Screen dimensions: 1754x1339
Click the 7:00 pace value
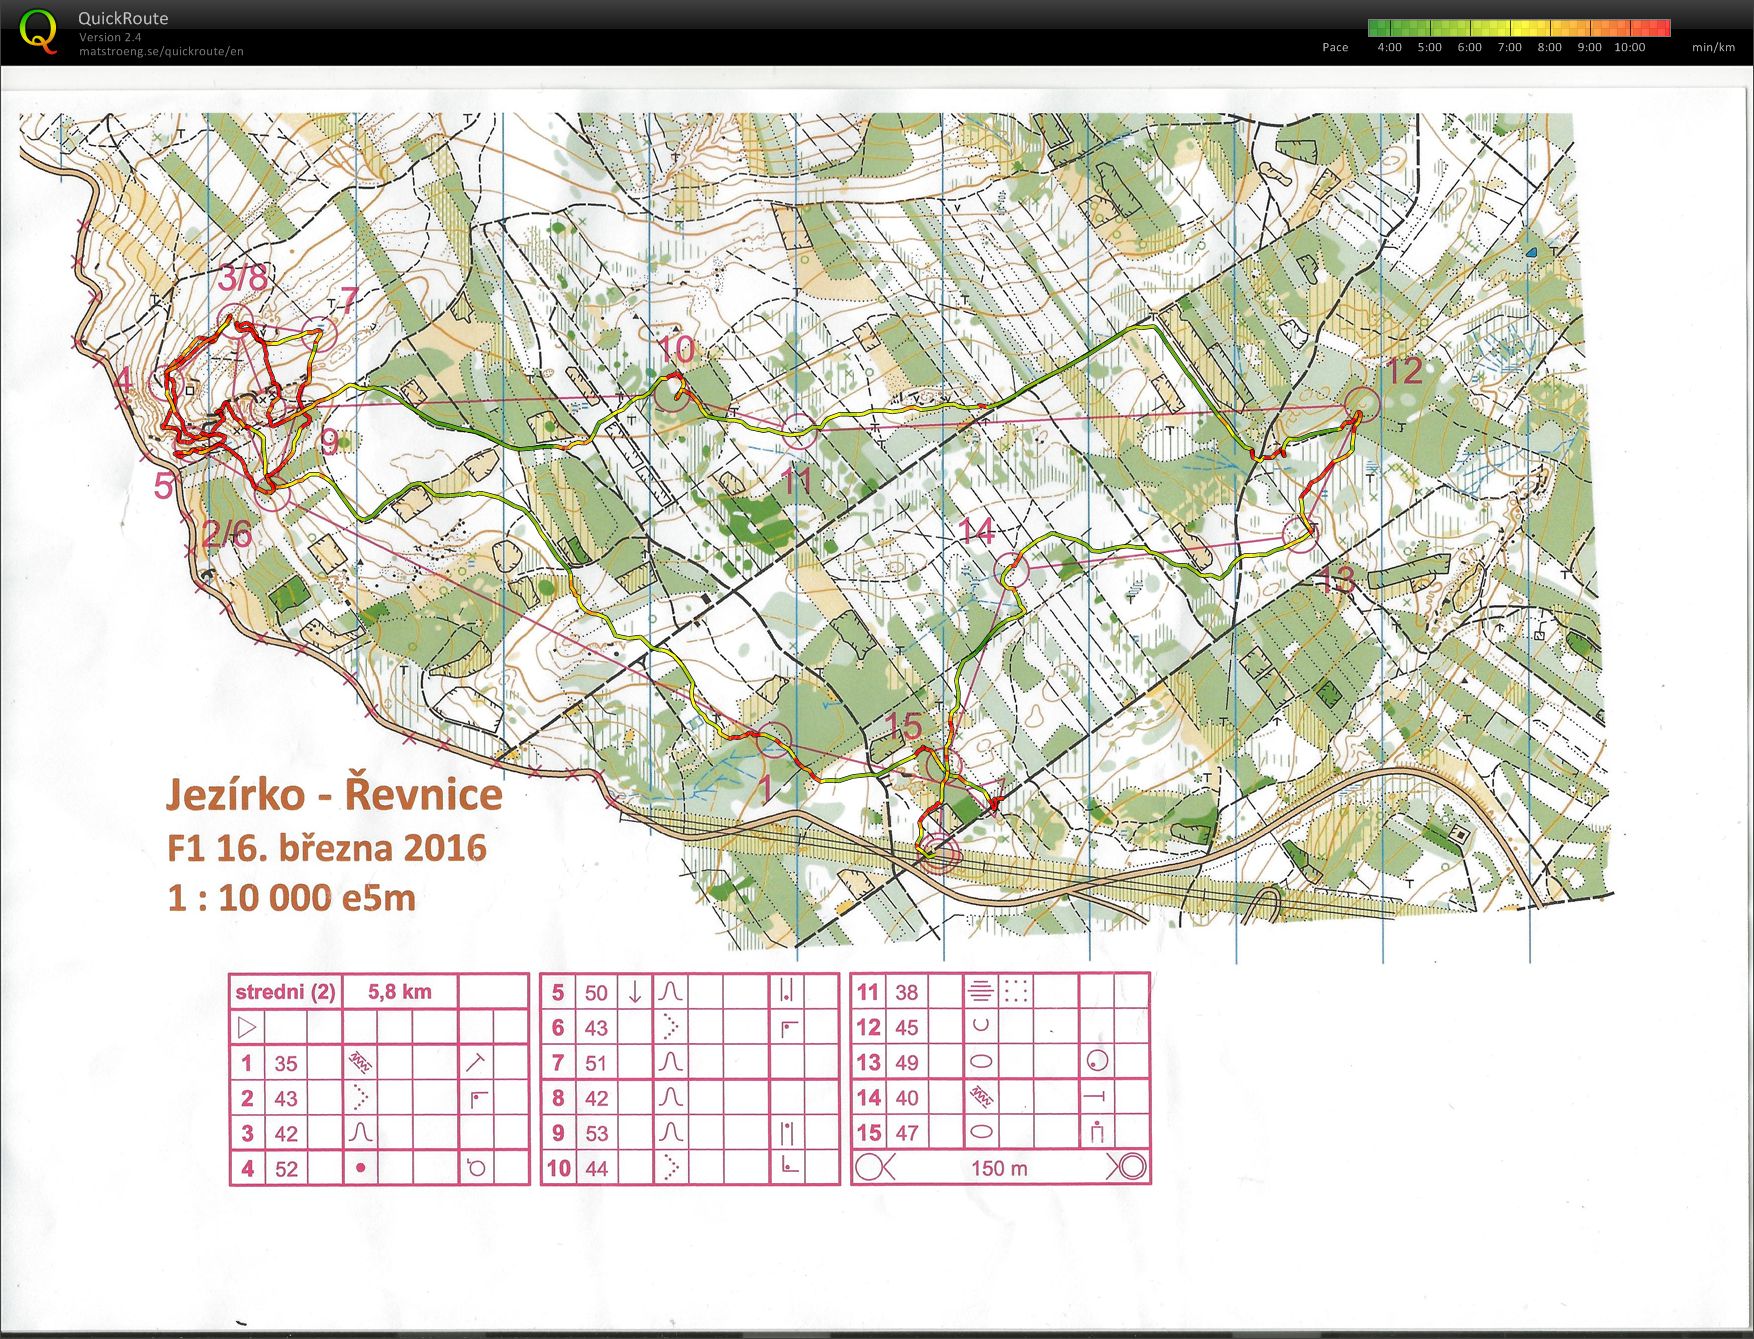[x=1509, y=47]
